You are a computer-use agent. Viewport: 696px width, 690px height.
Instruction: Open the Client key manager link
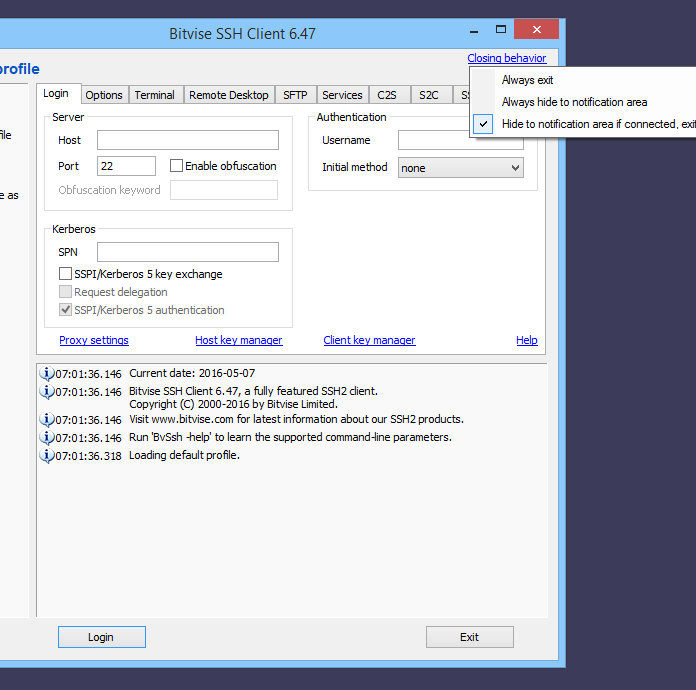tap(369, 340)
